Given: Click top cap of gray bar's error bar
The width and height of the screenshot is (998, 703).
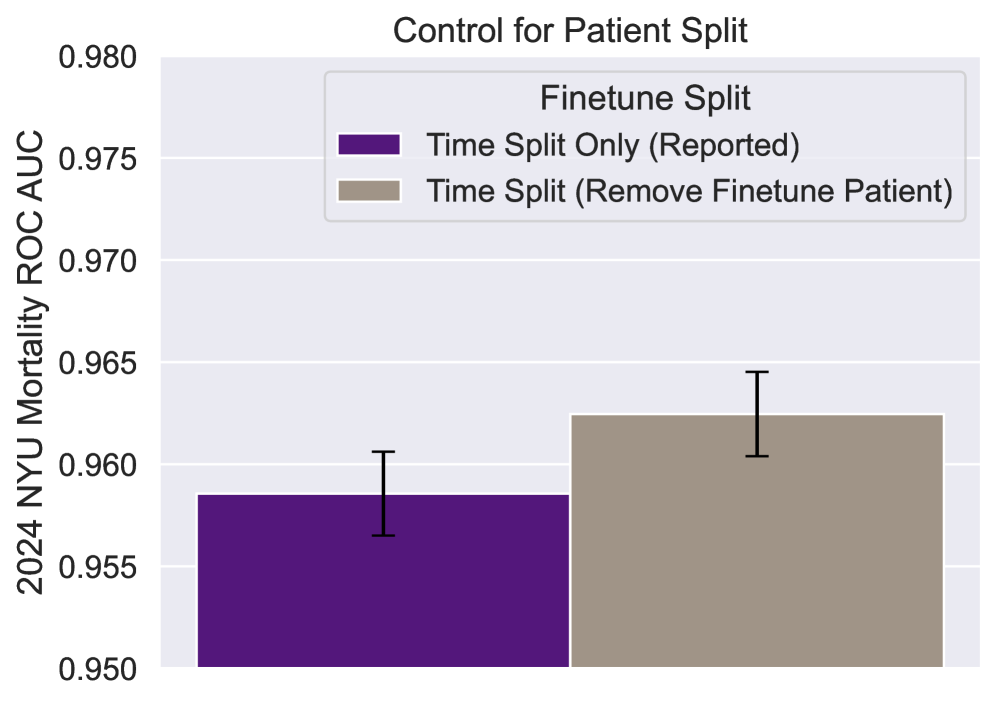Looking at the screenshot, I should 756,372.
